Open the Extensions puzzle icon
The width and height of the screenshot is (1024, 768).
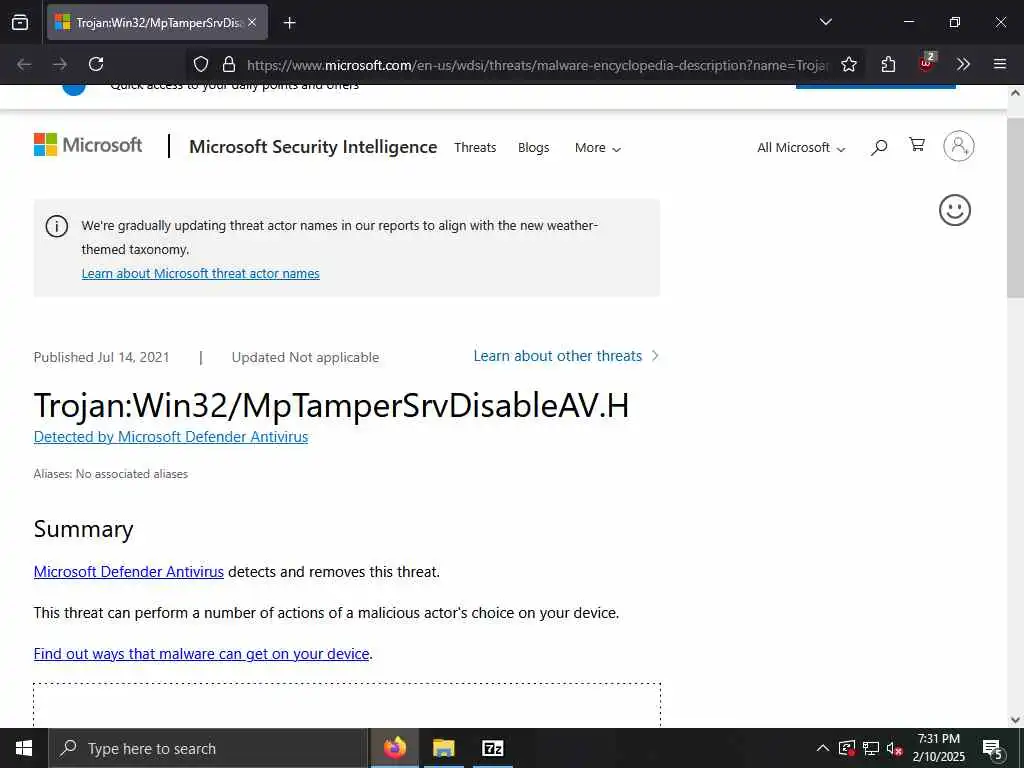(x=888, y=64)
